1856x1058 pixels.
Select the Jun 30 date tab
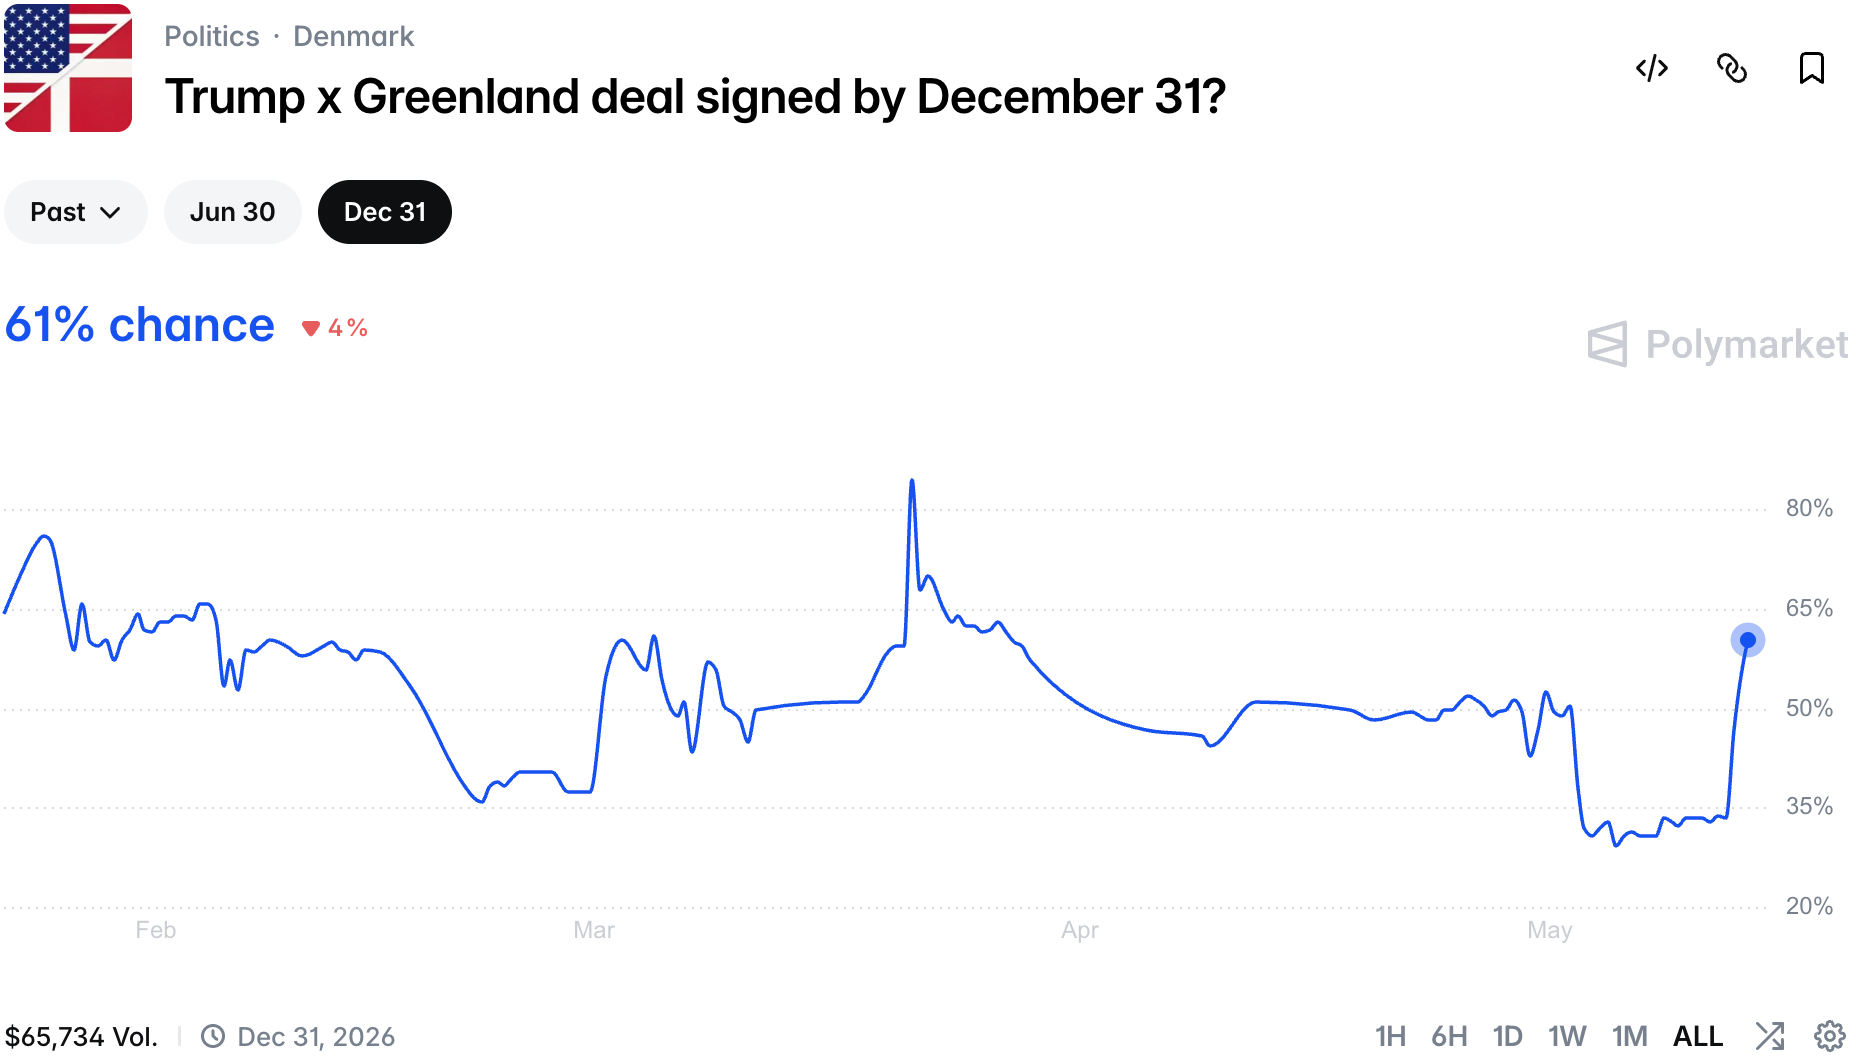[232, 212]
